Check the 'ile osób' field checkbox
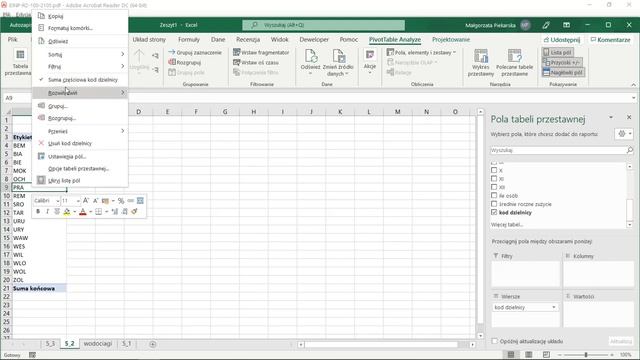The height and width of the screenshot is (360, 640). pyautogui.click(x=494, y=195)
